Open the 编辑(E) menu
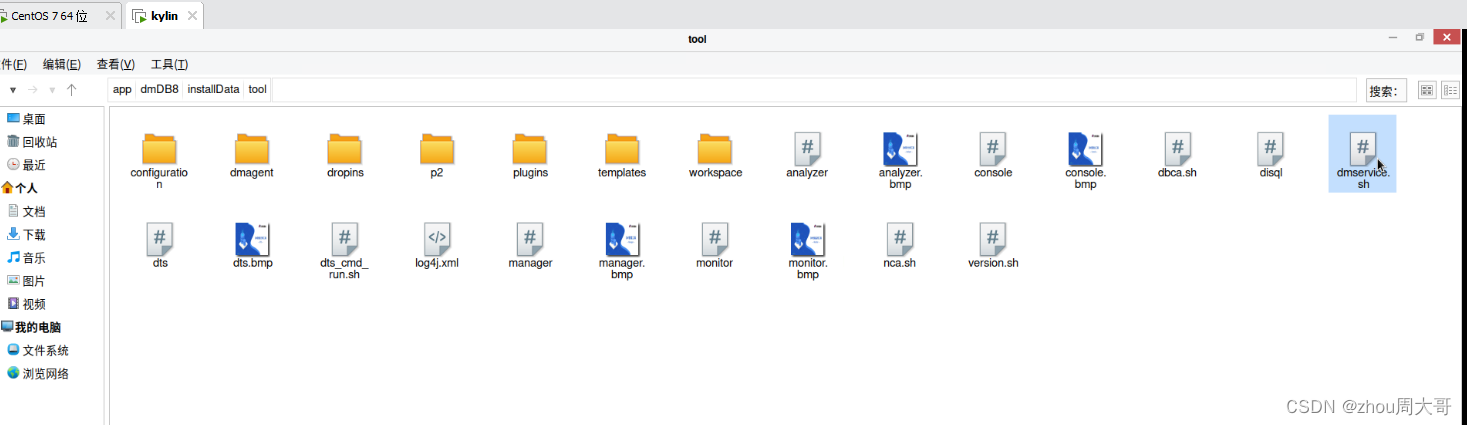The height and width of the screenshot is (425, 1467). coord(62,64)
